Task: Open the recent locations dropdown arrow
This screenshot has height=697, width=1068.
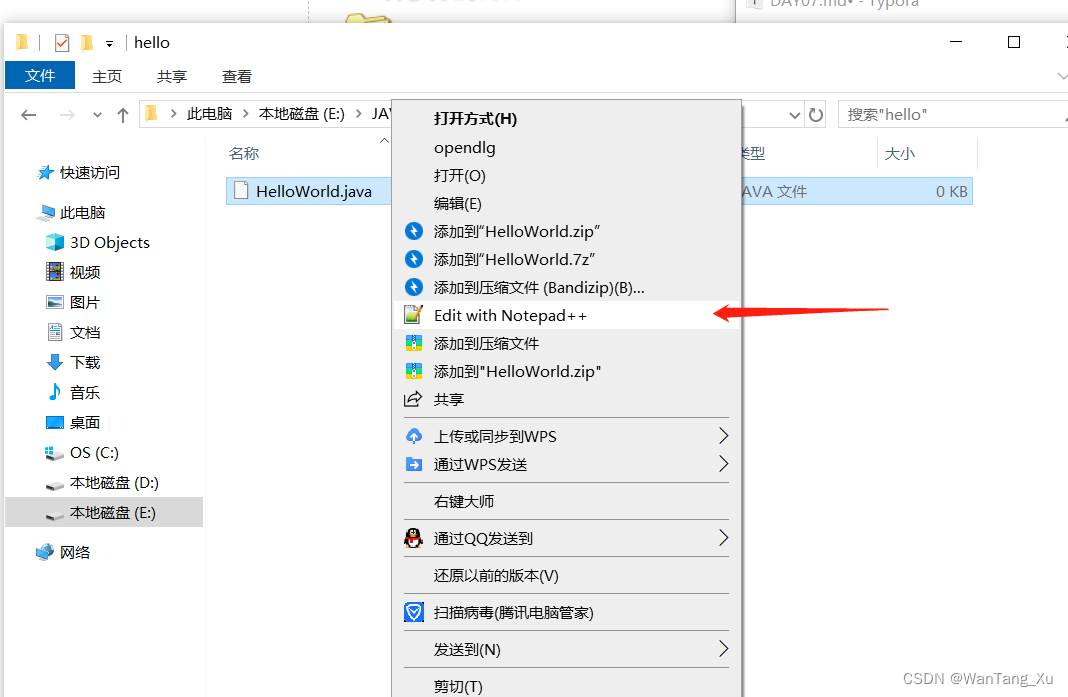Action: (97, 115)
